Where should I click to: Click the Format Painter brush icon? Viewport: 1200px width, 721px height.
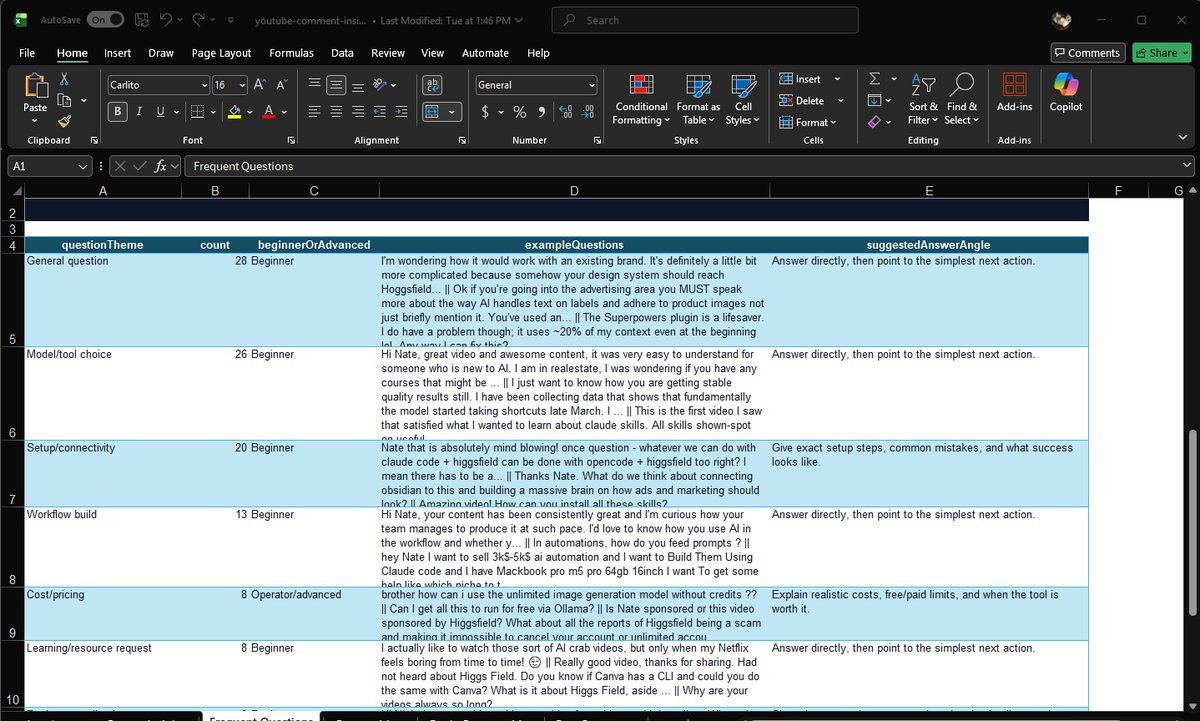point(64,122)
